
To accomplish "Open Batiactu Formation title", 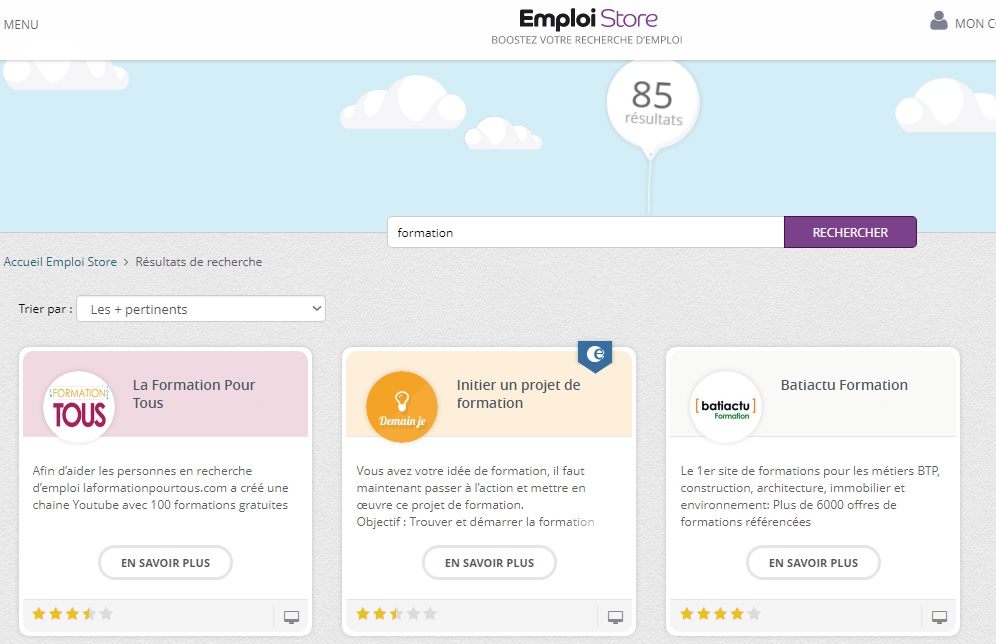I will coord(844,385).
